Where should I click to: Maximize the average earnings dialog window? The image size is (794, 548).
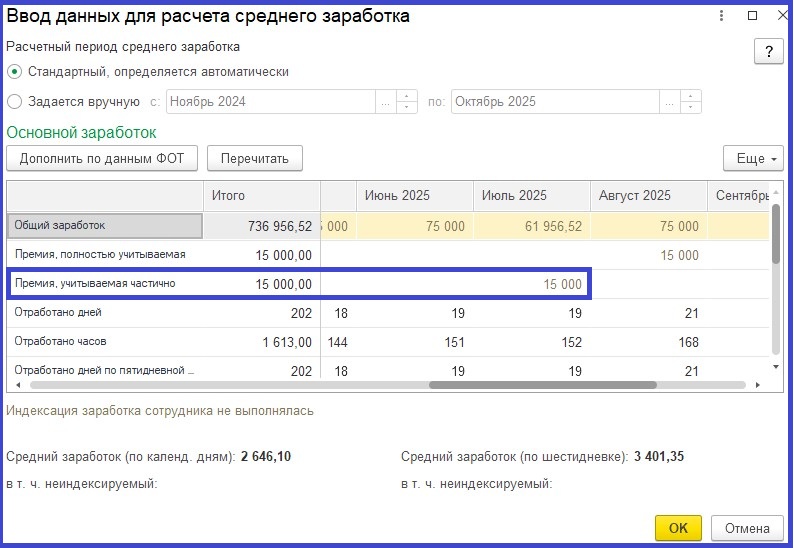(752, 16)
